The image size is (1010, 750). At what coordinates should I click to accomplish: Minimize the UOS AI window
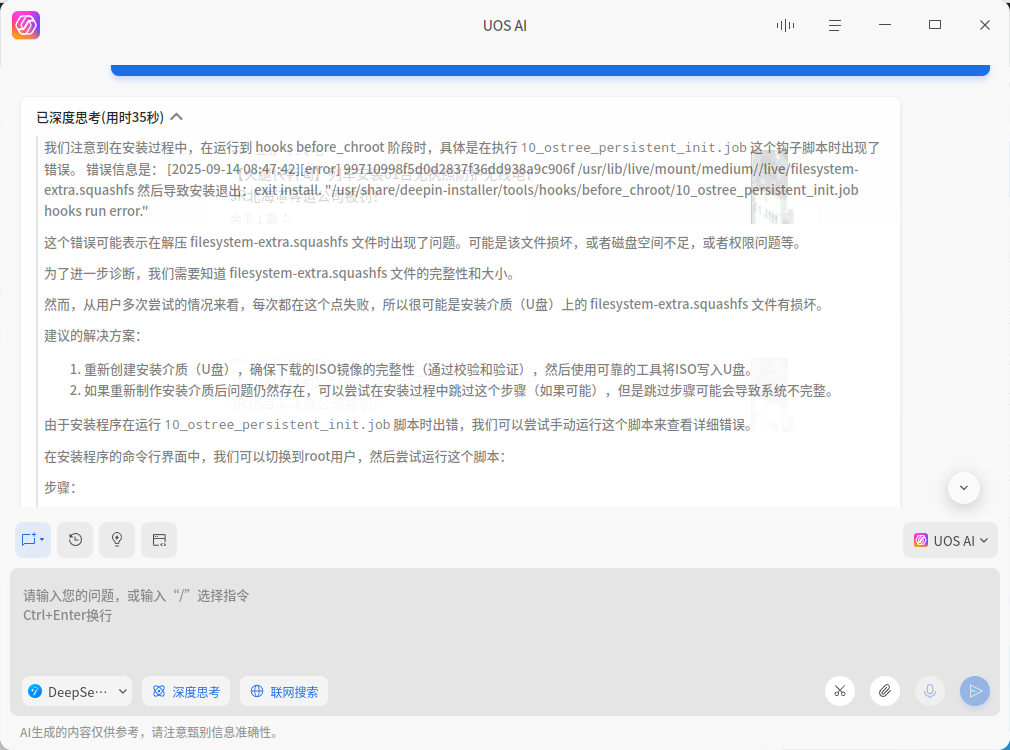click(x=885, y=25)
